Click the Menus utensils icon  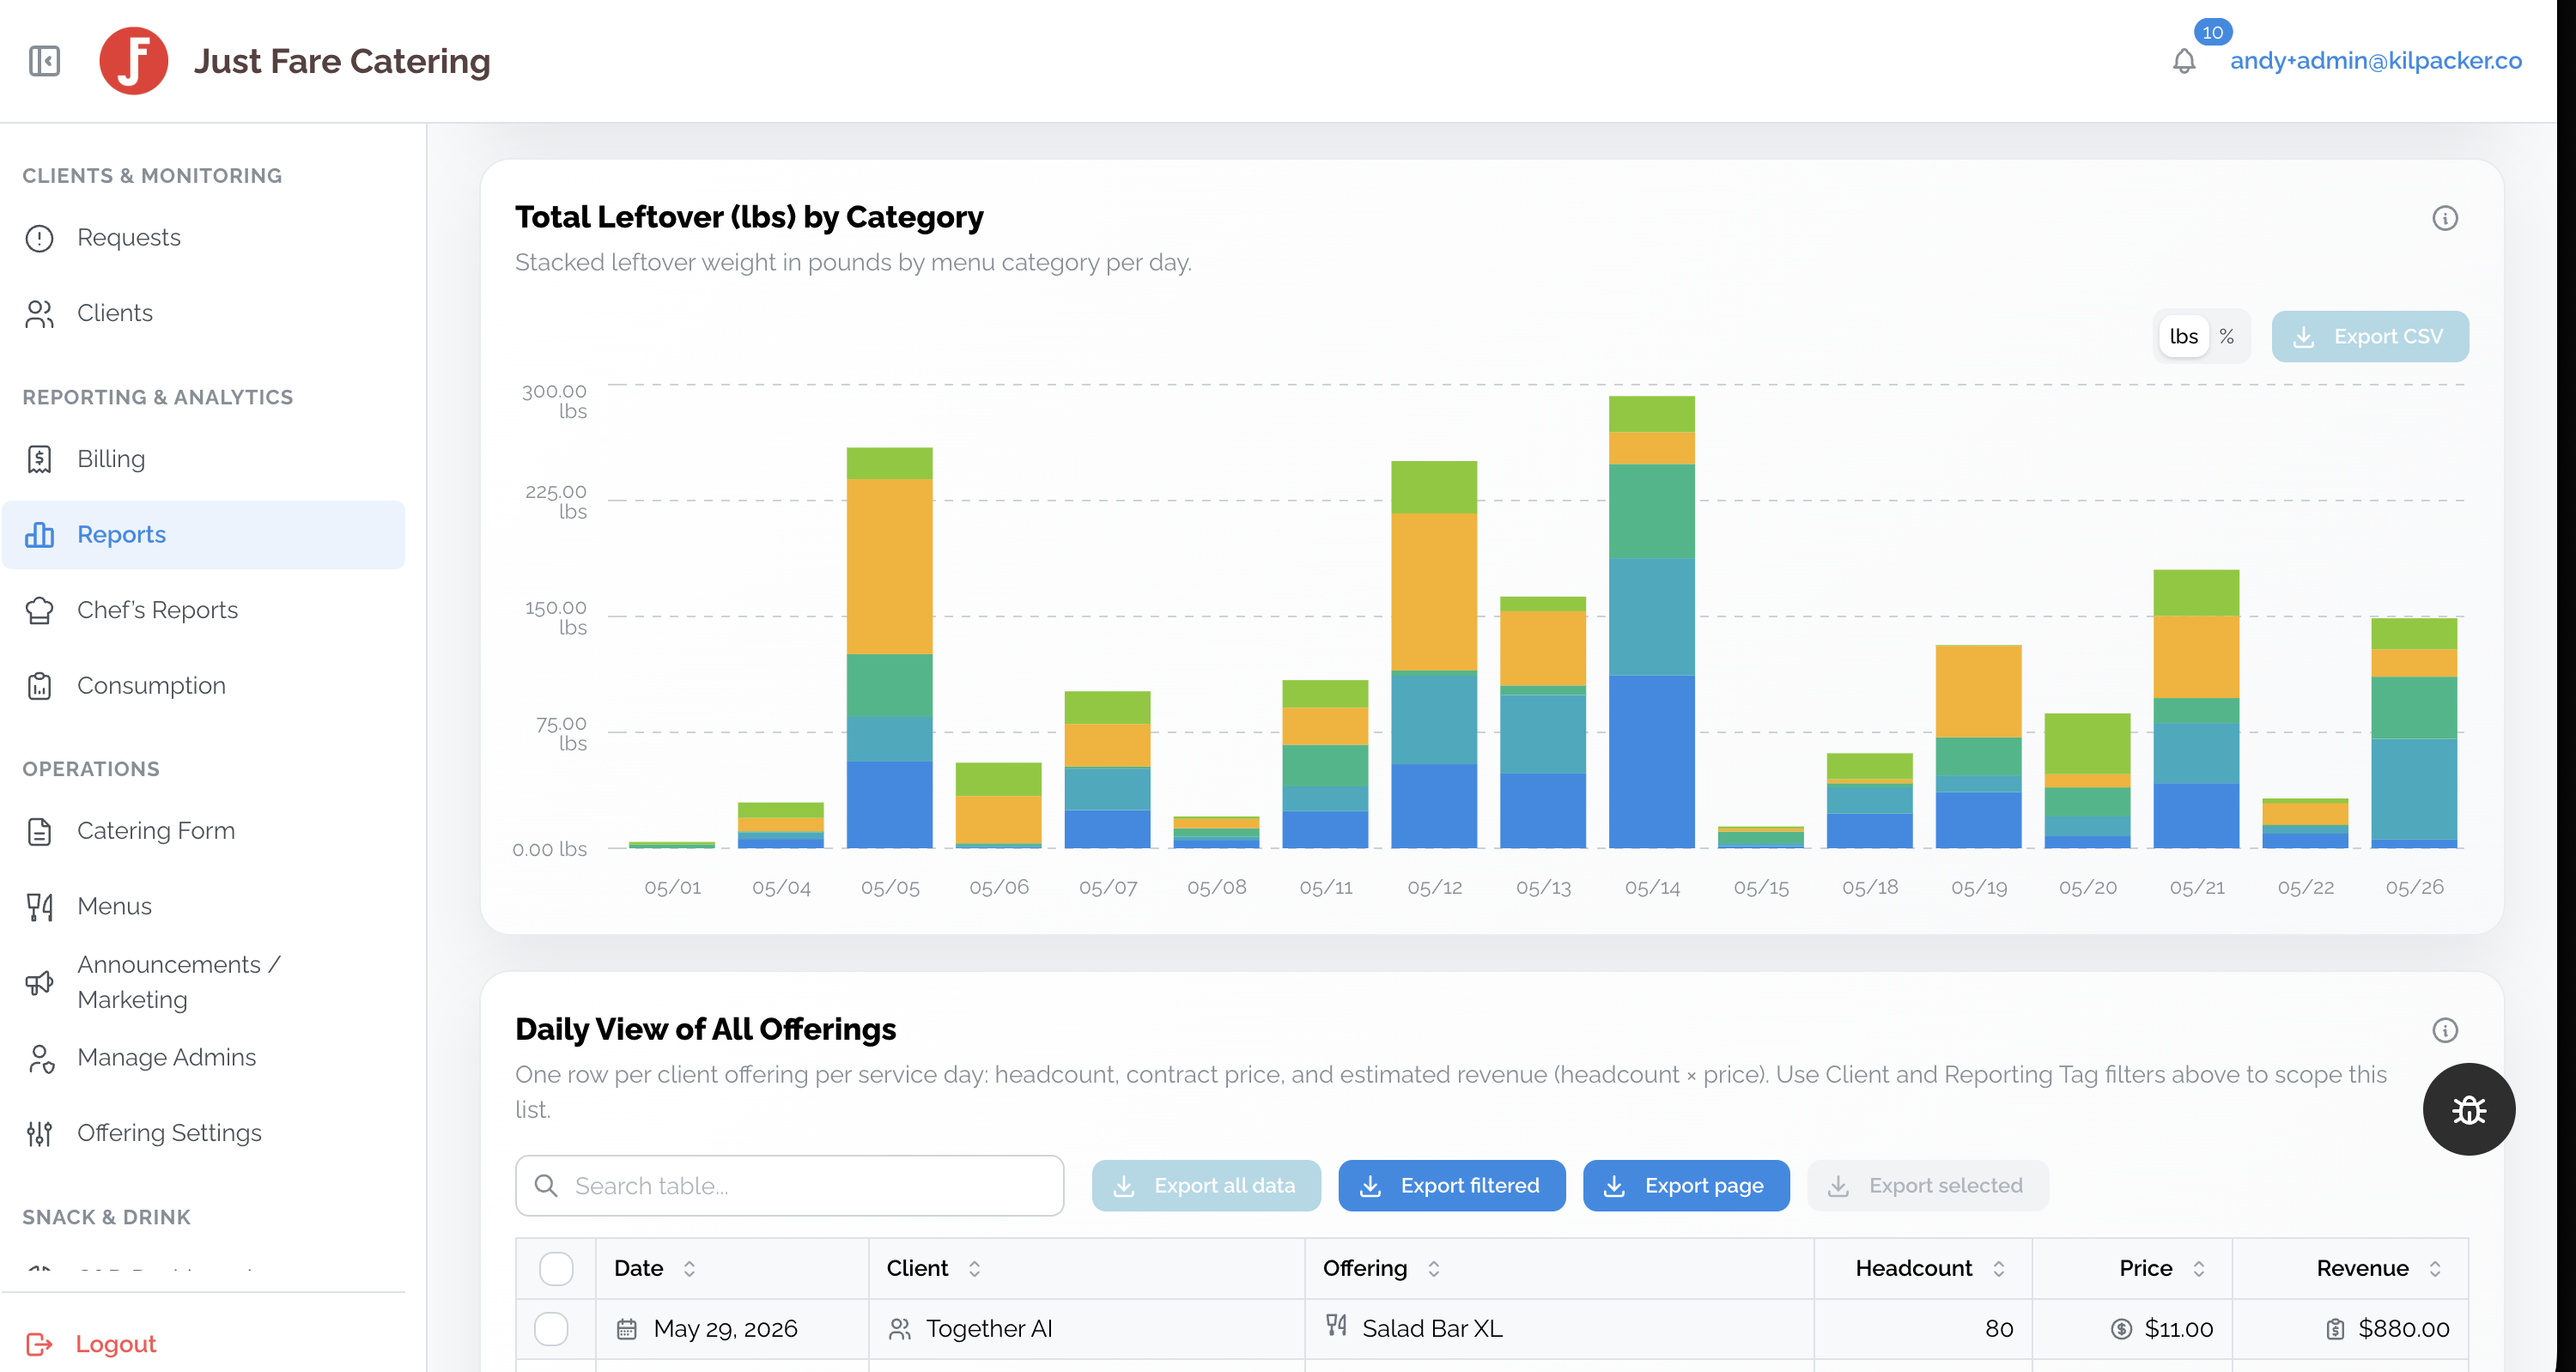pos(39,907)
